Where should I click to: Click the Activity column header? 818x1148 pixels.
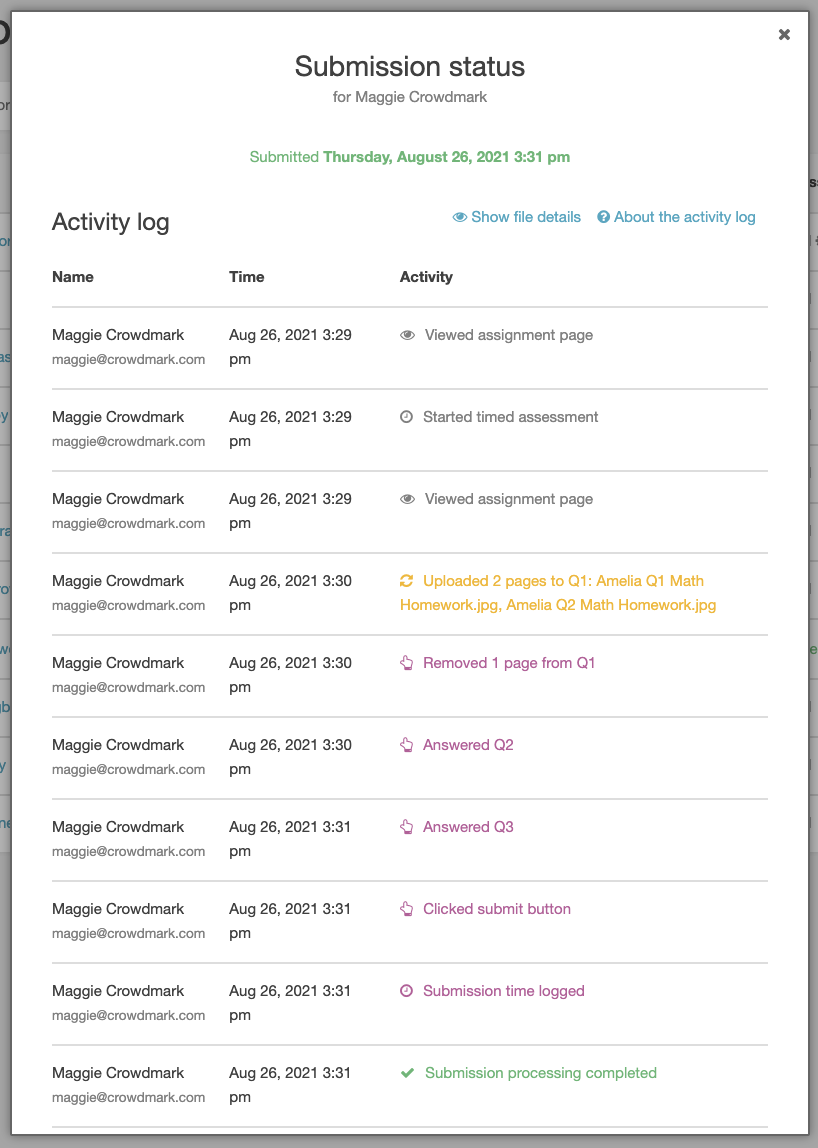pyautogui.click(x=426, y=277)
